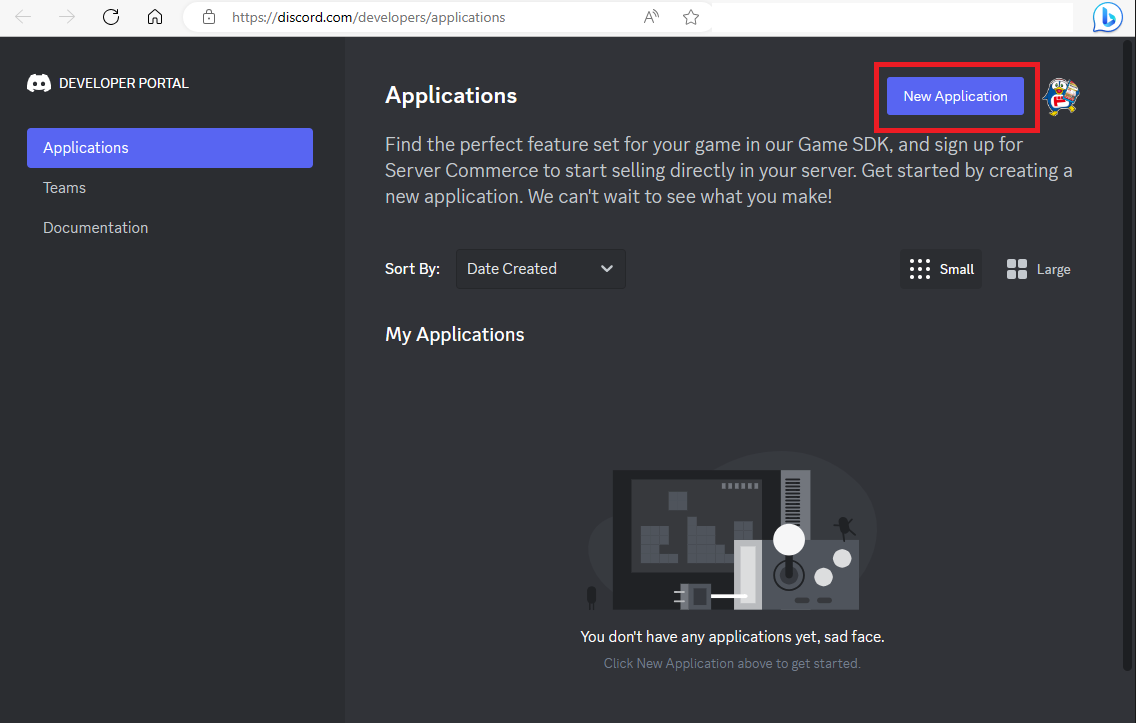This screenshot has width=1136, height=723.
Task: Click the New Application button
Action: 955,96
